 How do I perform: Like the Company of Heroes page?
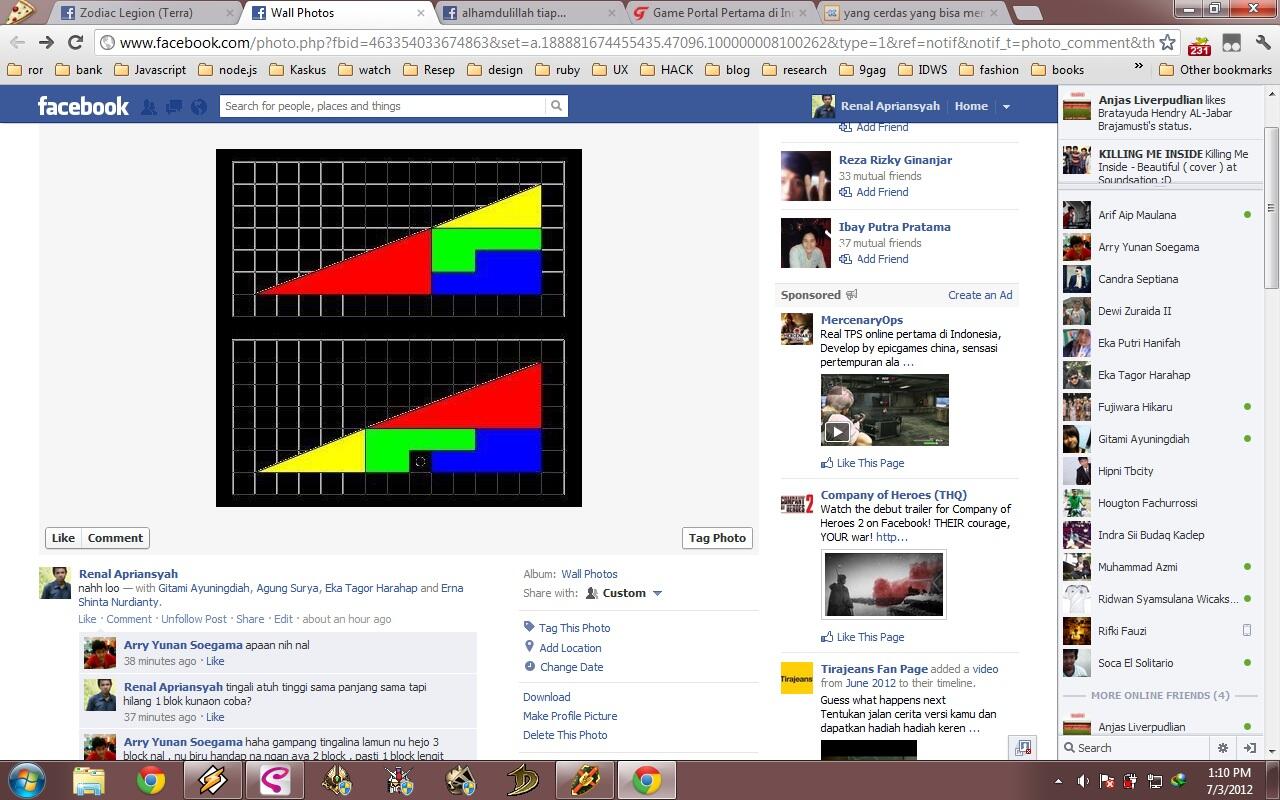[862, 637]
